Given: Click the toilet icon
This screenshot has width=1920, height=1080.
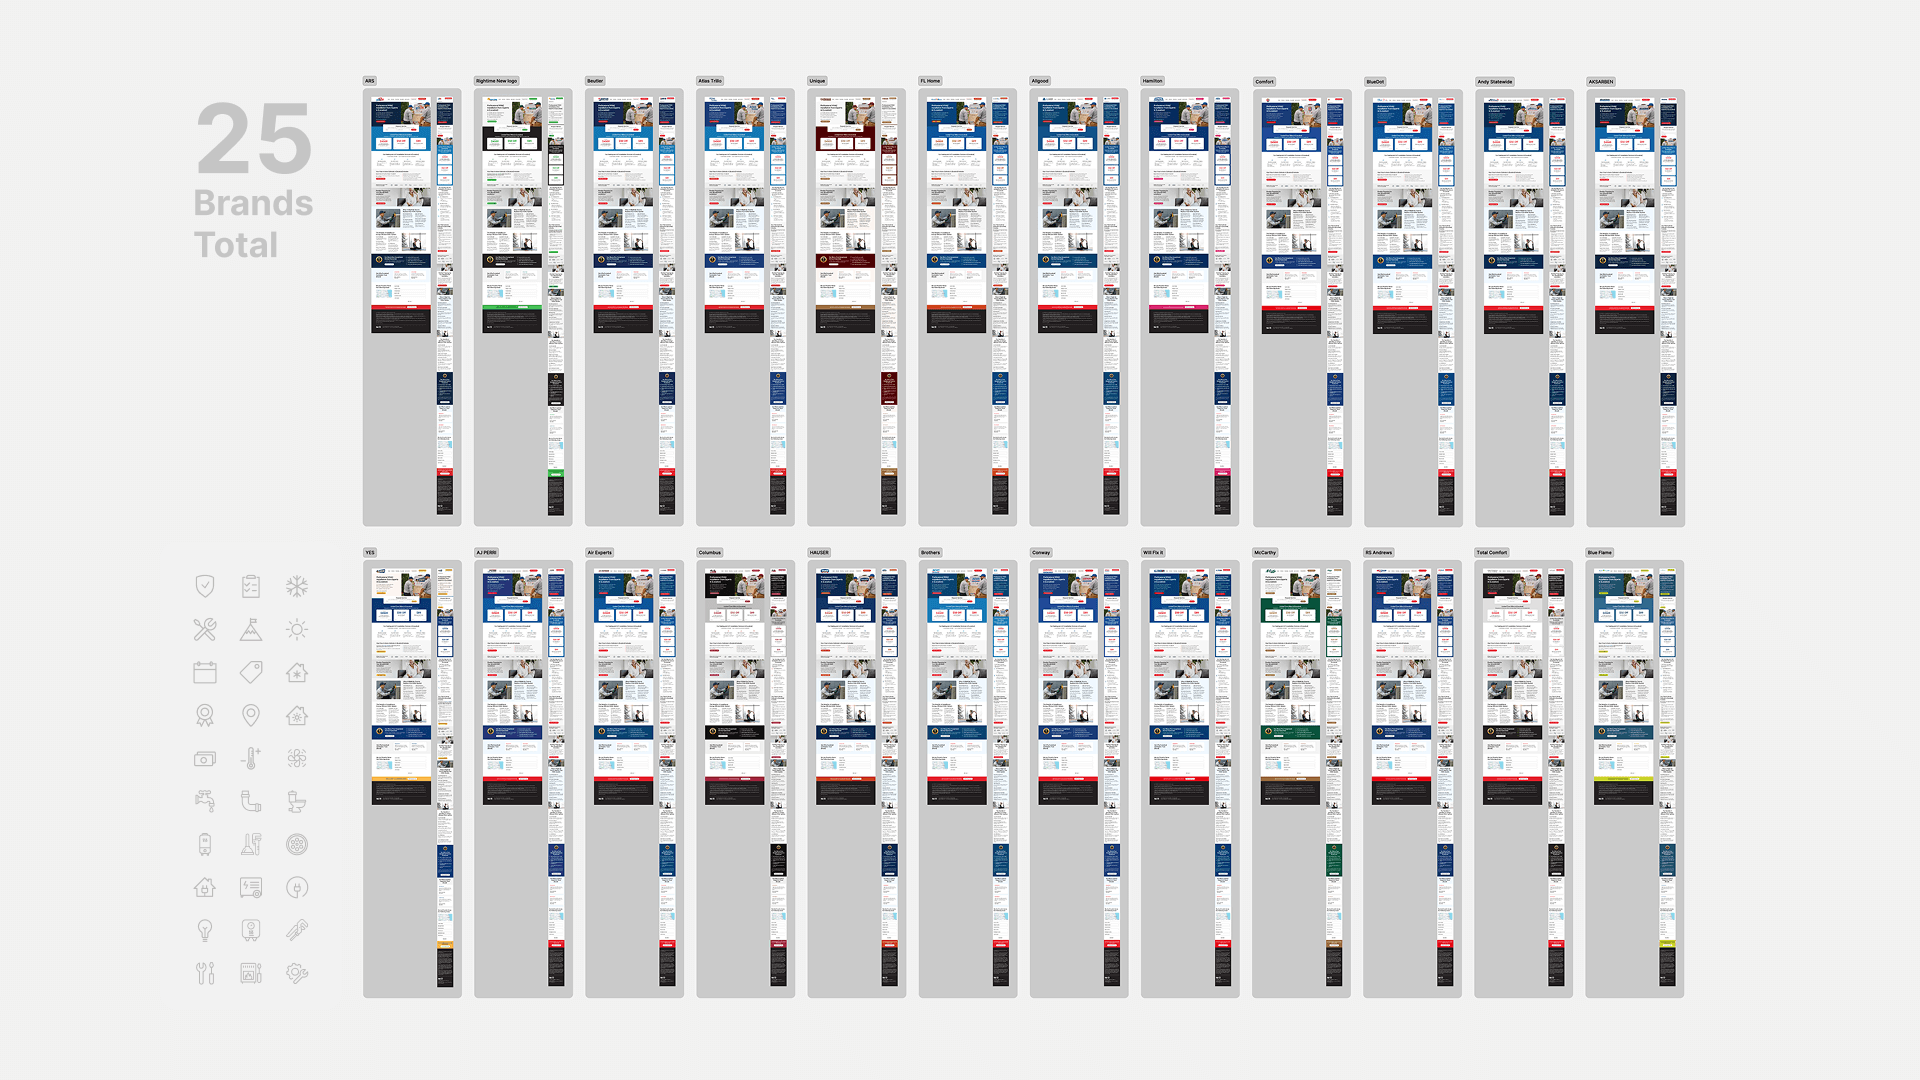Looking at the screenshot, I should tap(297, 801).
